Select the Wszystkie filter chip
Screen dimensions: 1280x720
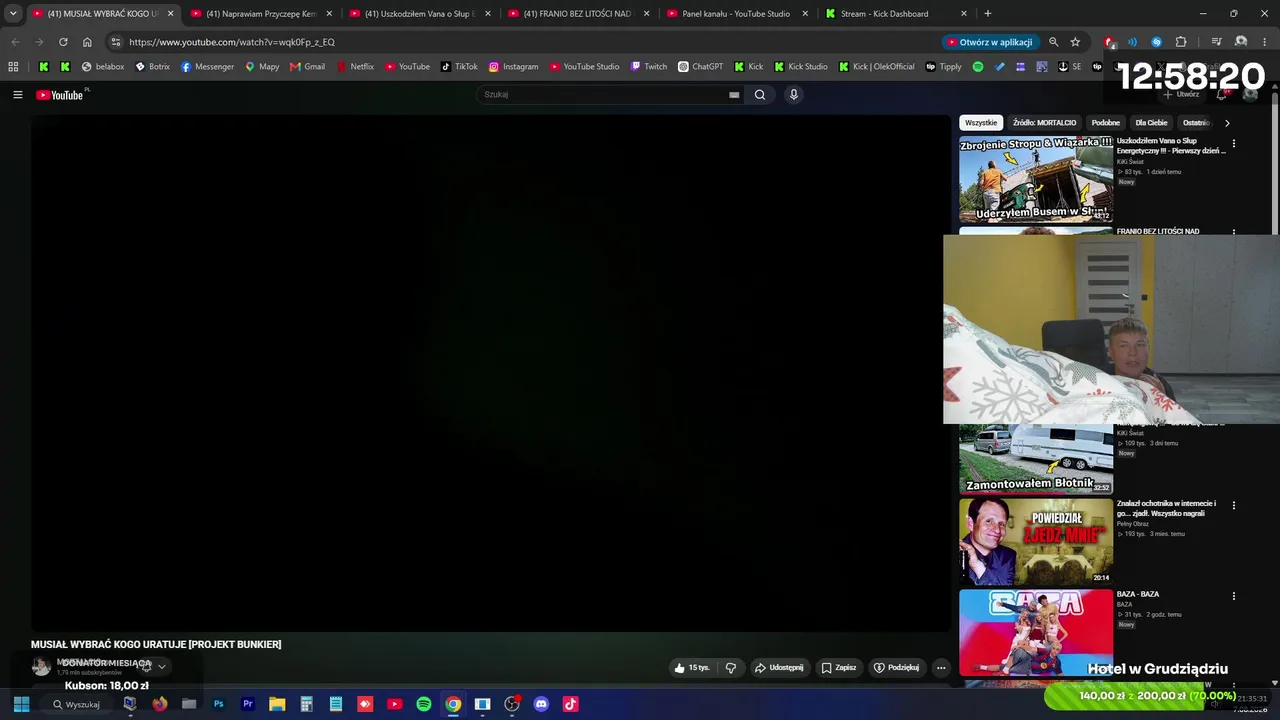point(981,123)
